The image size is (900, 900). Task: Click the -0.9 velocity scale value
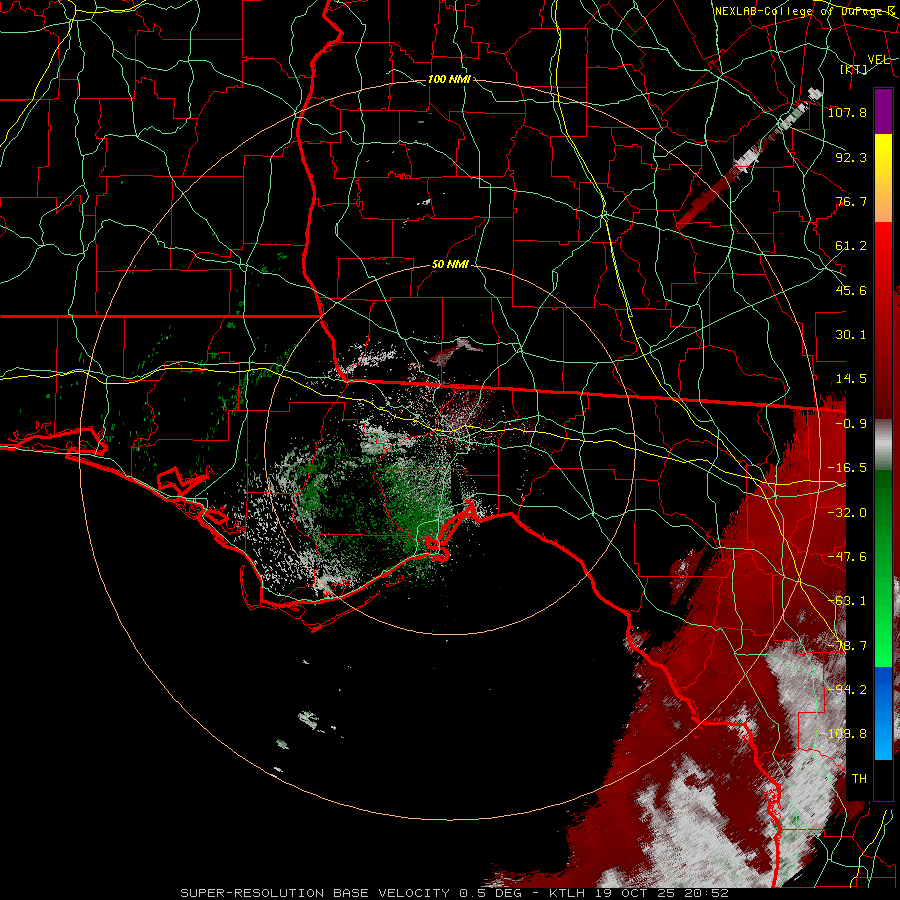coord(851,424)
